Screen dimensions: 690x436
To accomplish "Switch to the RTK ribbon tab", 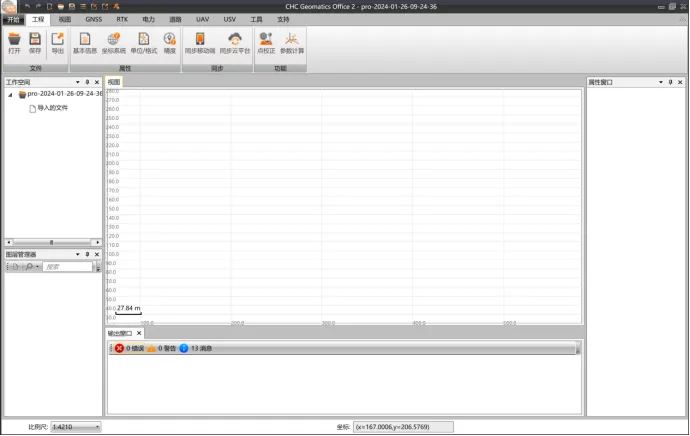I will click(x=122, y=19).
